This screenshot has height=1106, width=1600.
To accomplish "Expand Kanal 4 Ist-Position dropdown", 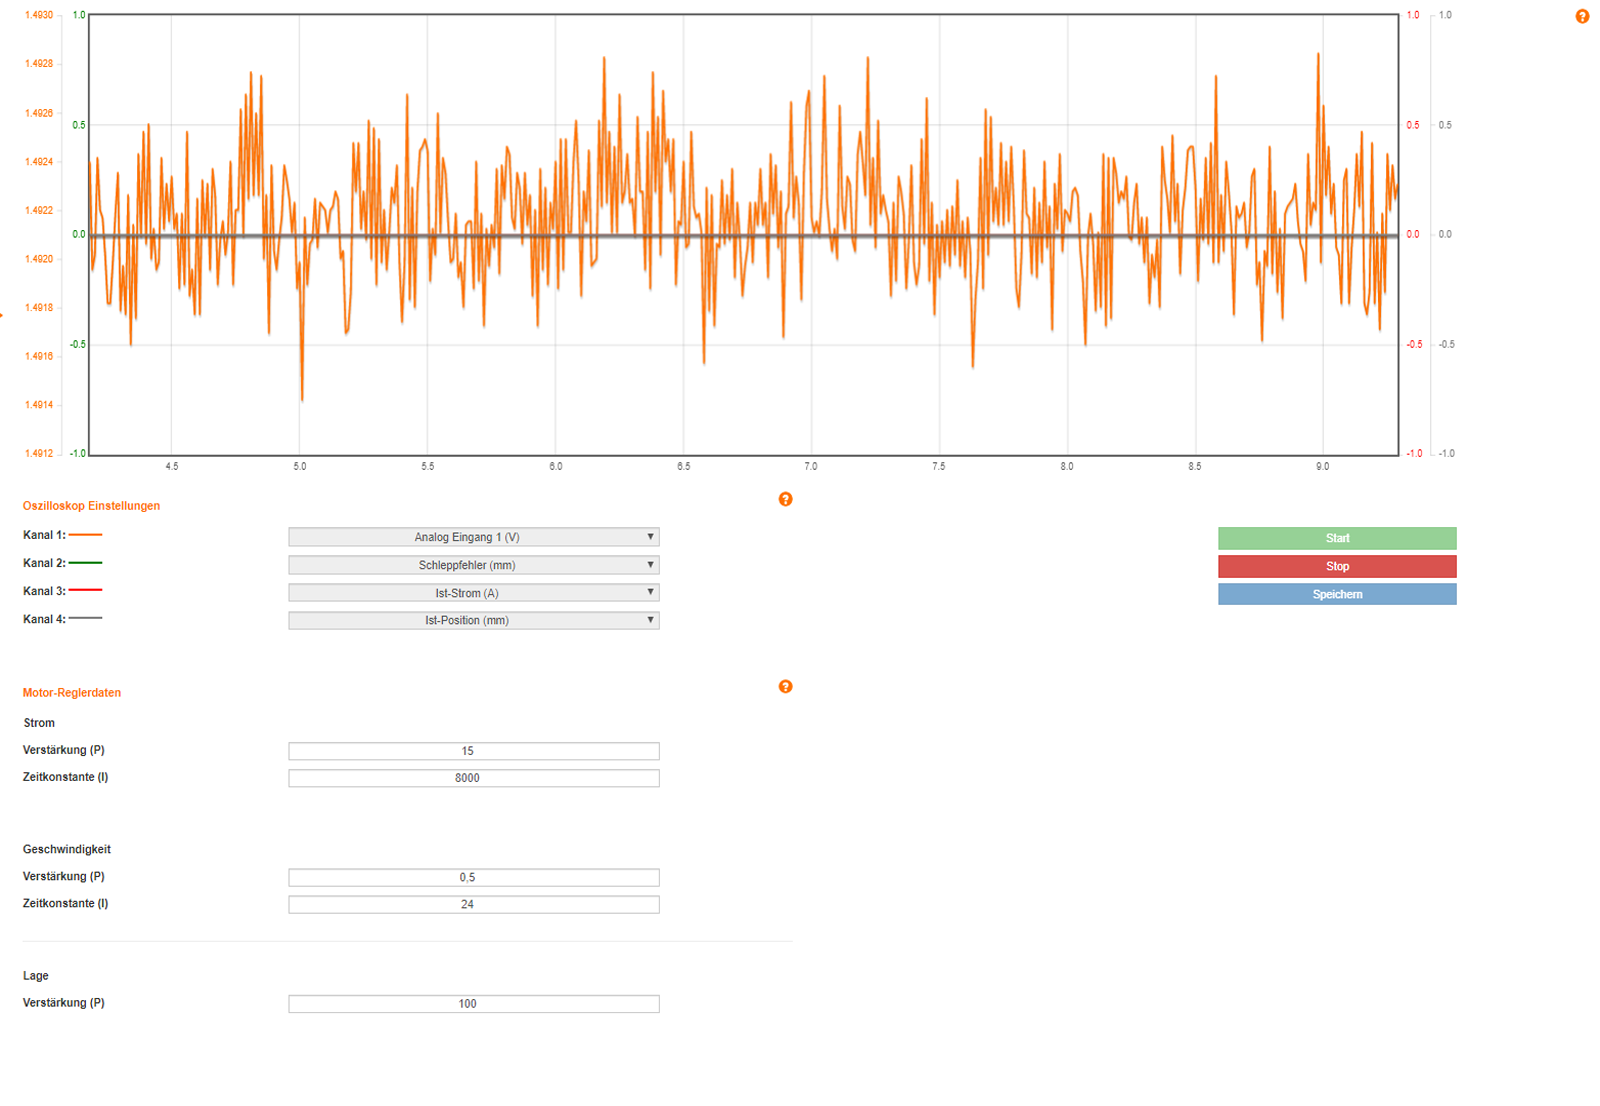I will point(473,620).
